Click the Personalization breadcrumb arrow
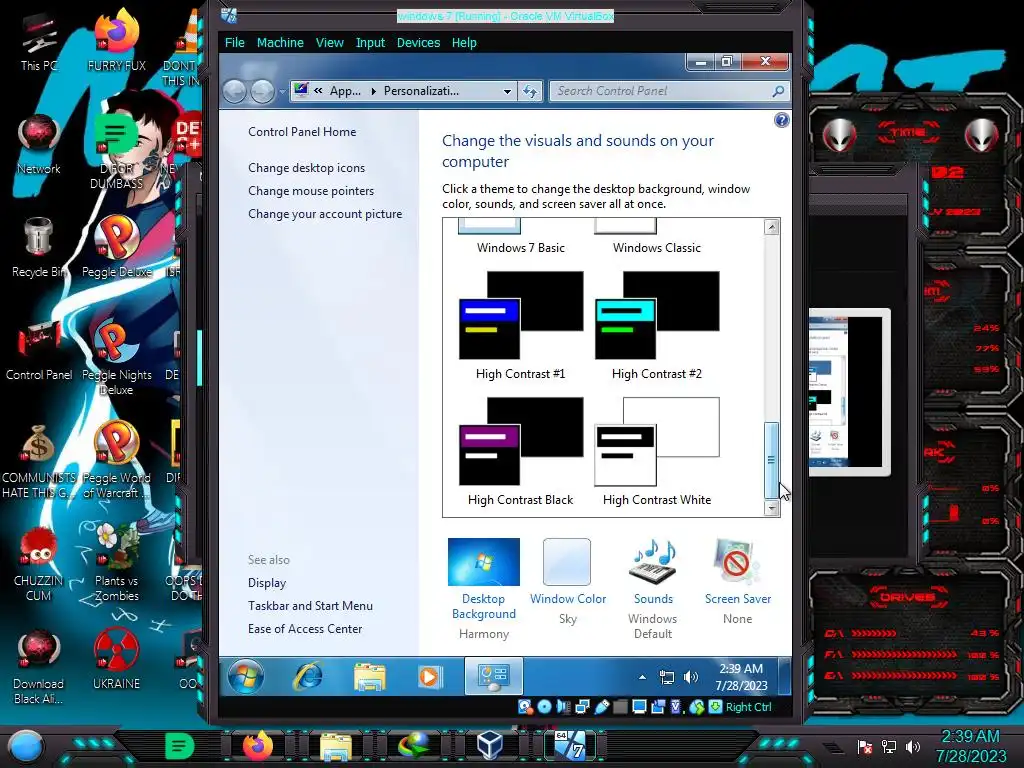The height and width of the screenshot is (768, 1024). coord(374,91)
